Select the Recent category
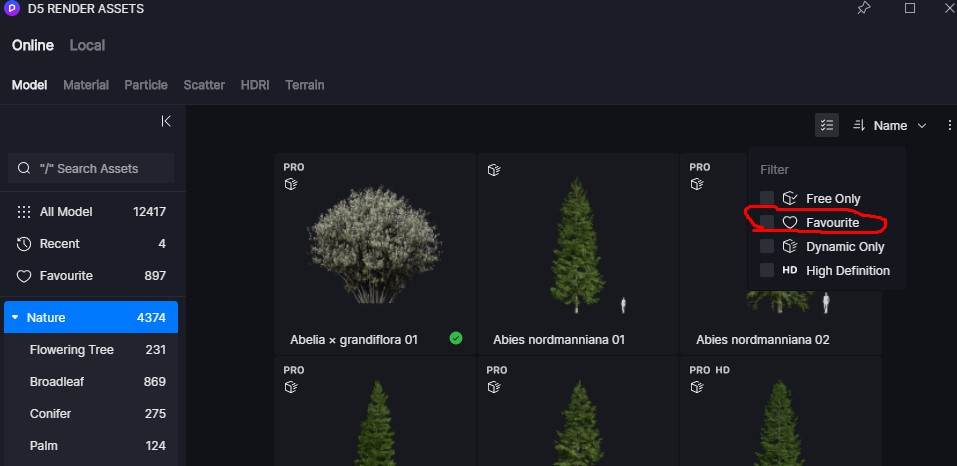 [x=91, y=244]
